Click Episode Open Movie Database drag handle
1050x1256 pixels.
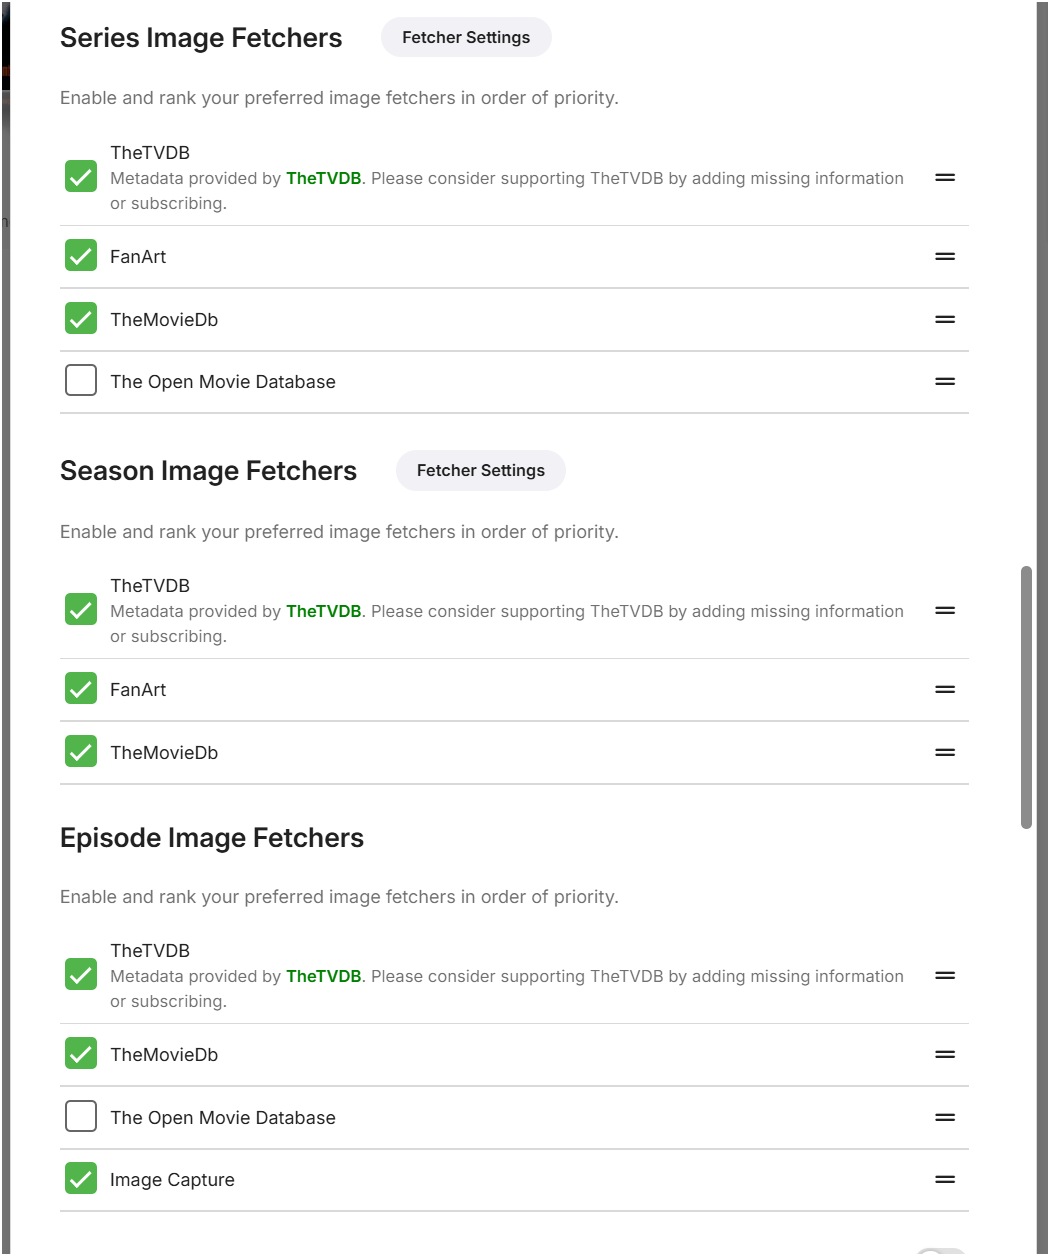[945, 1118]
